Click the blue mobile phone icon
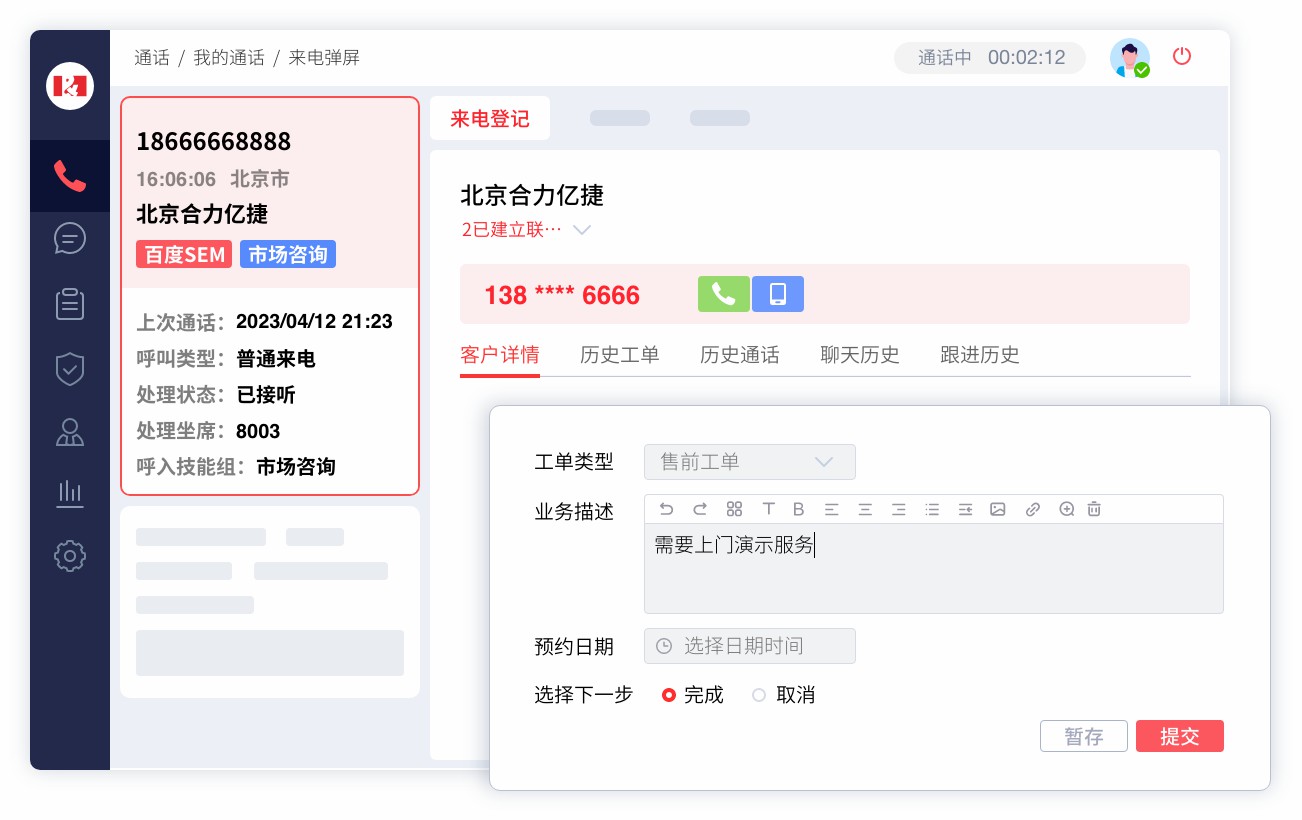The image size is (1302, 820). coord(778,294)
